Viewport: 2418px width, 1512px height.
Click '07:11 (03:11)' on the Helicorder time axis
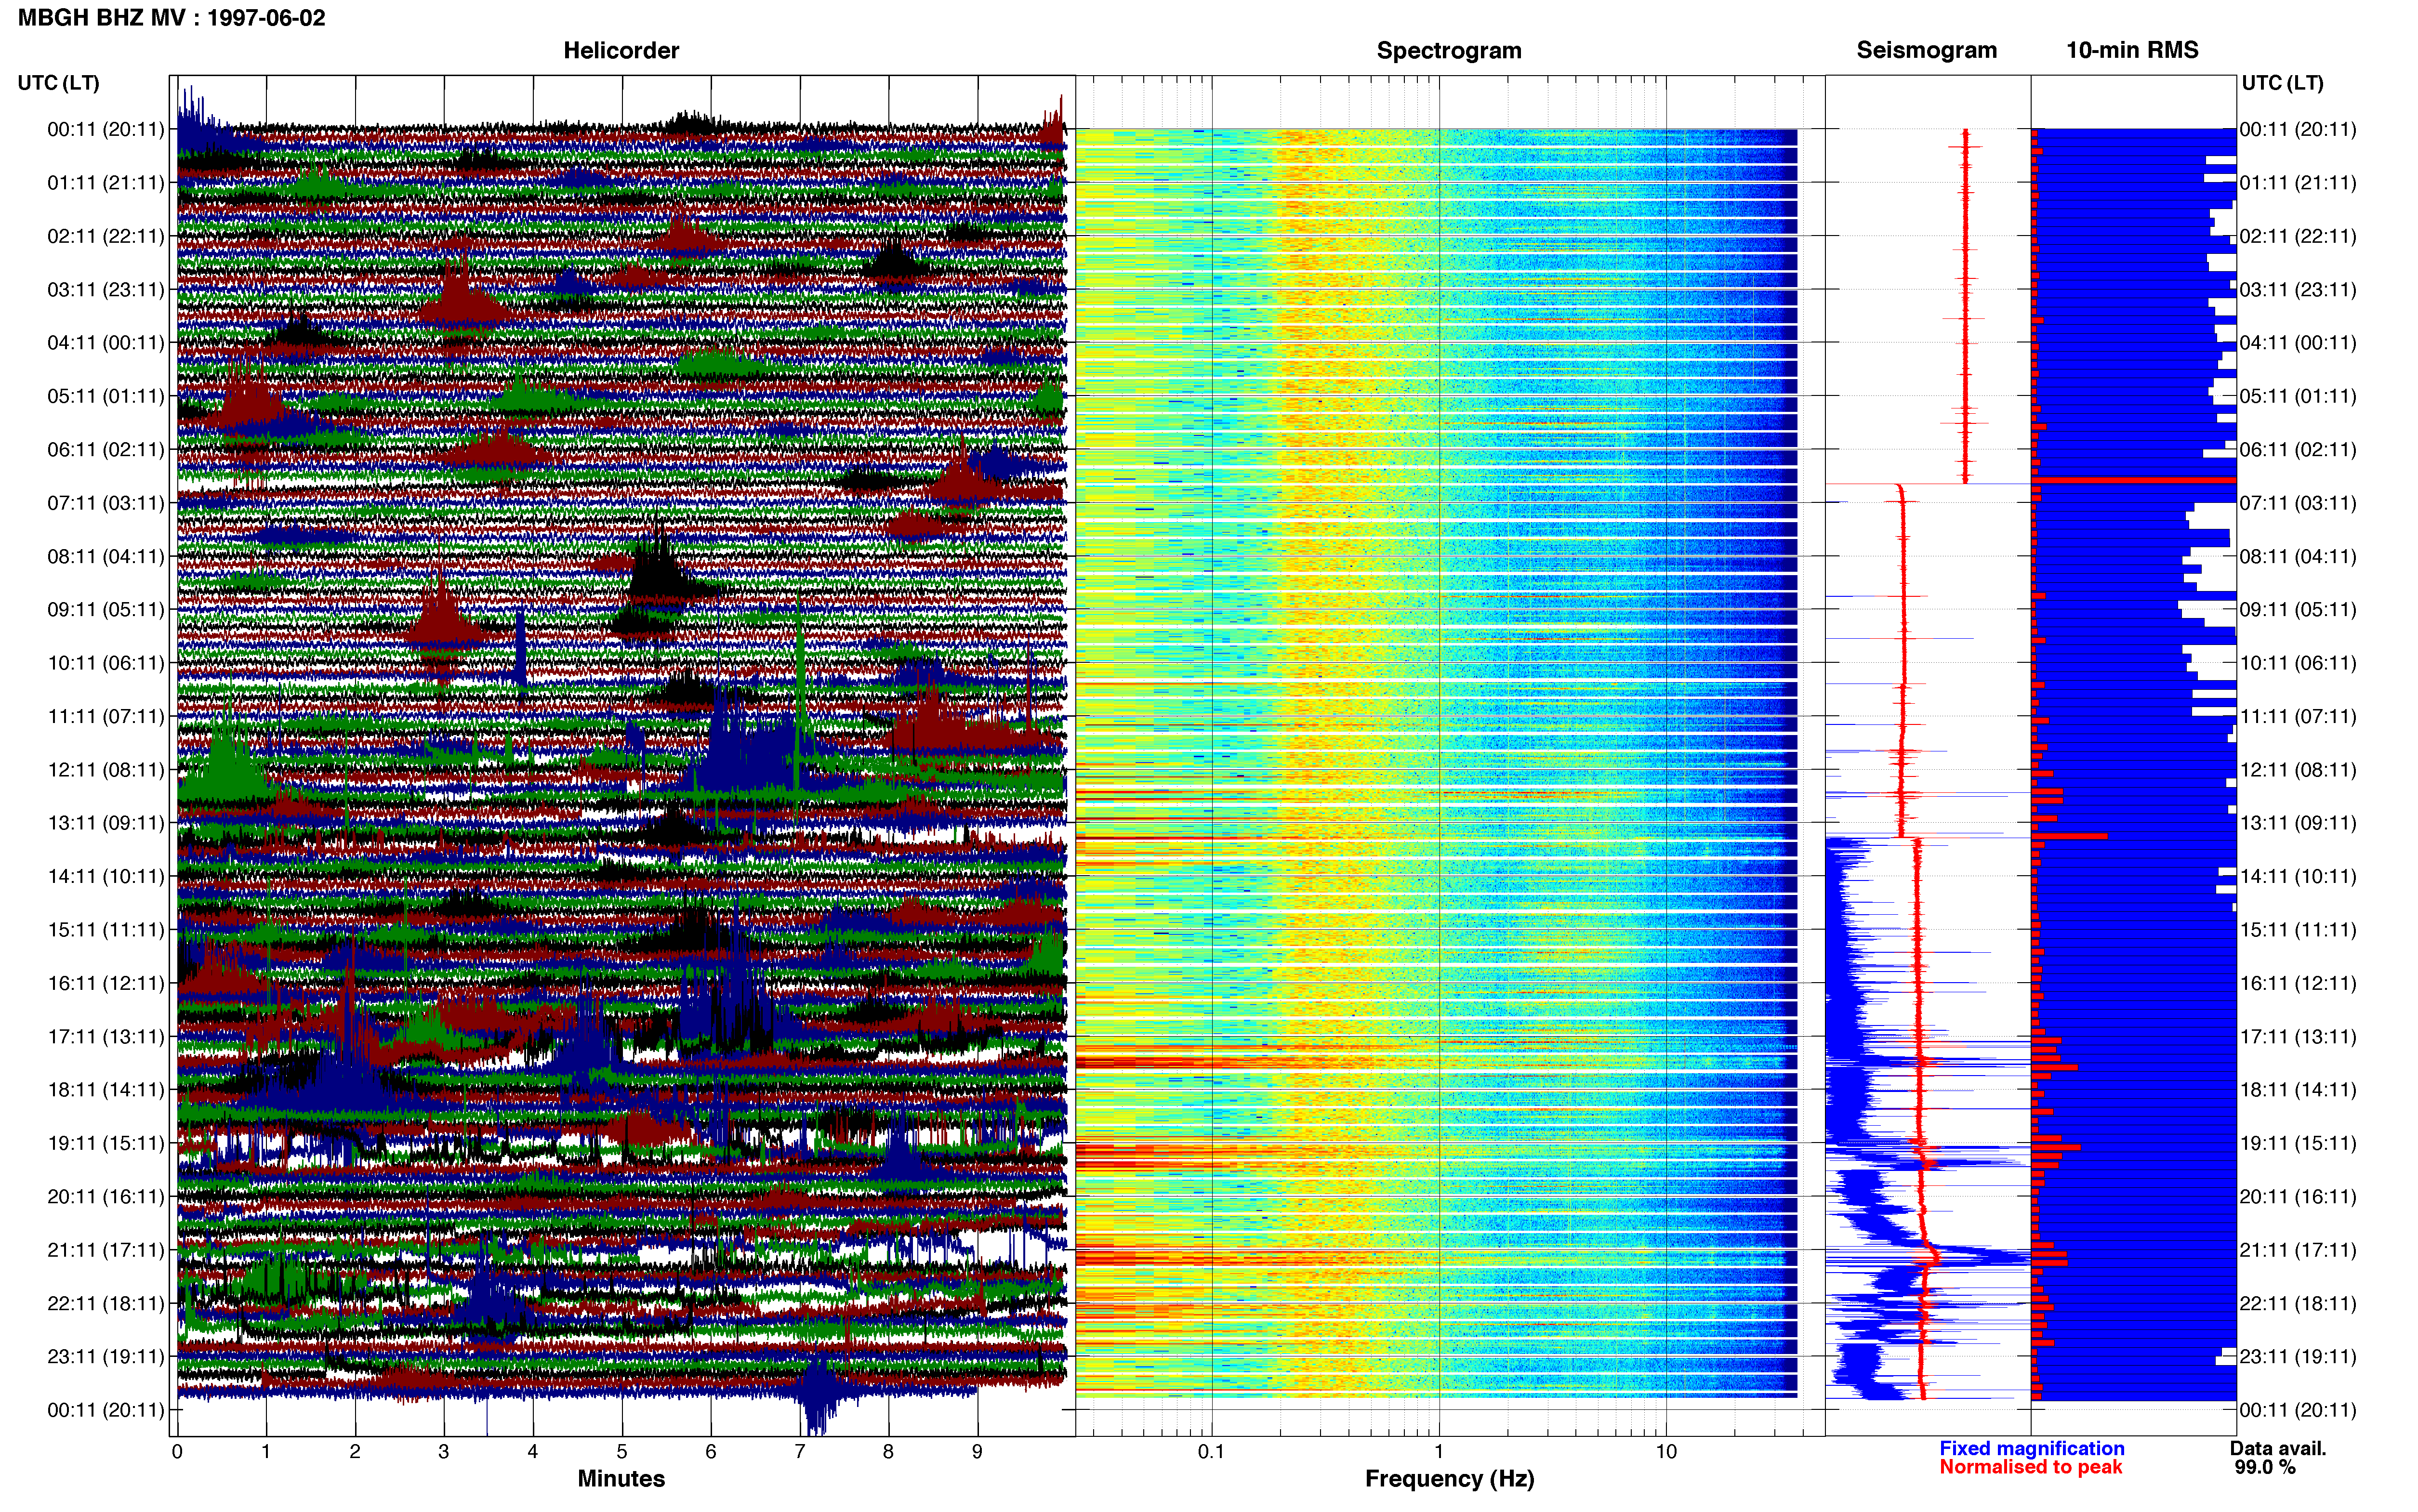coord(106,503)
